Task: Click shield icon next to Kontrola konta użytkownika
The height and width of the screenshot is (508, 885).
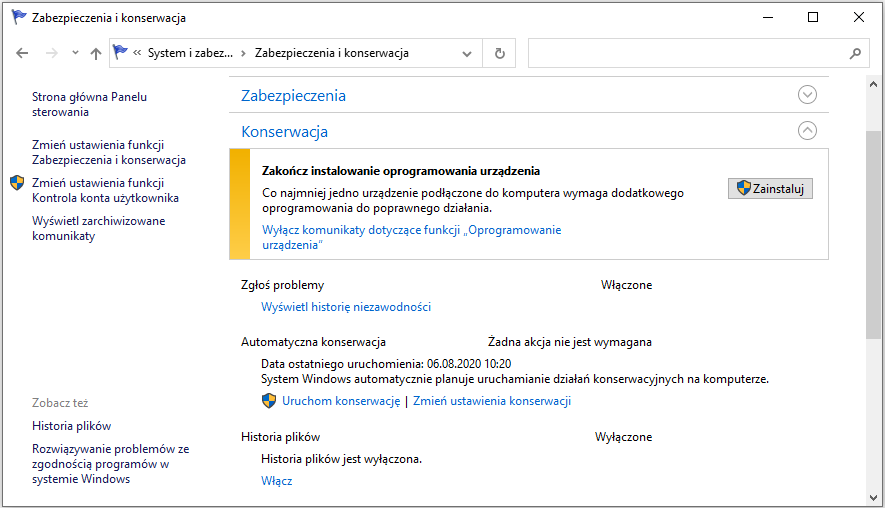Action: click(x=17, y=182)
